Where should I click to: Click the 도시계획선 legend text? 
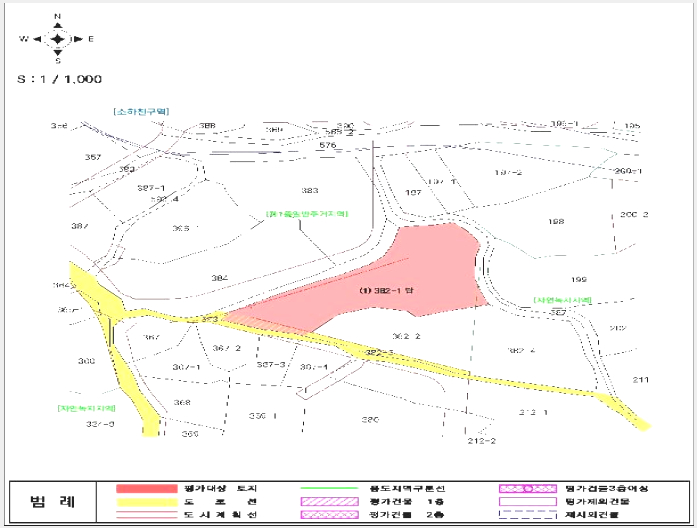220,515
